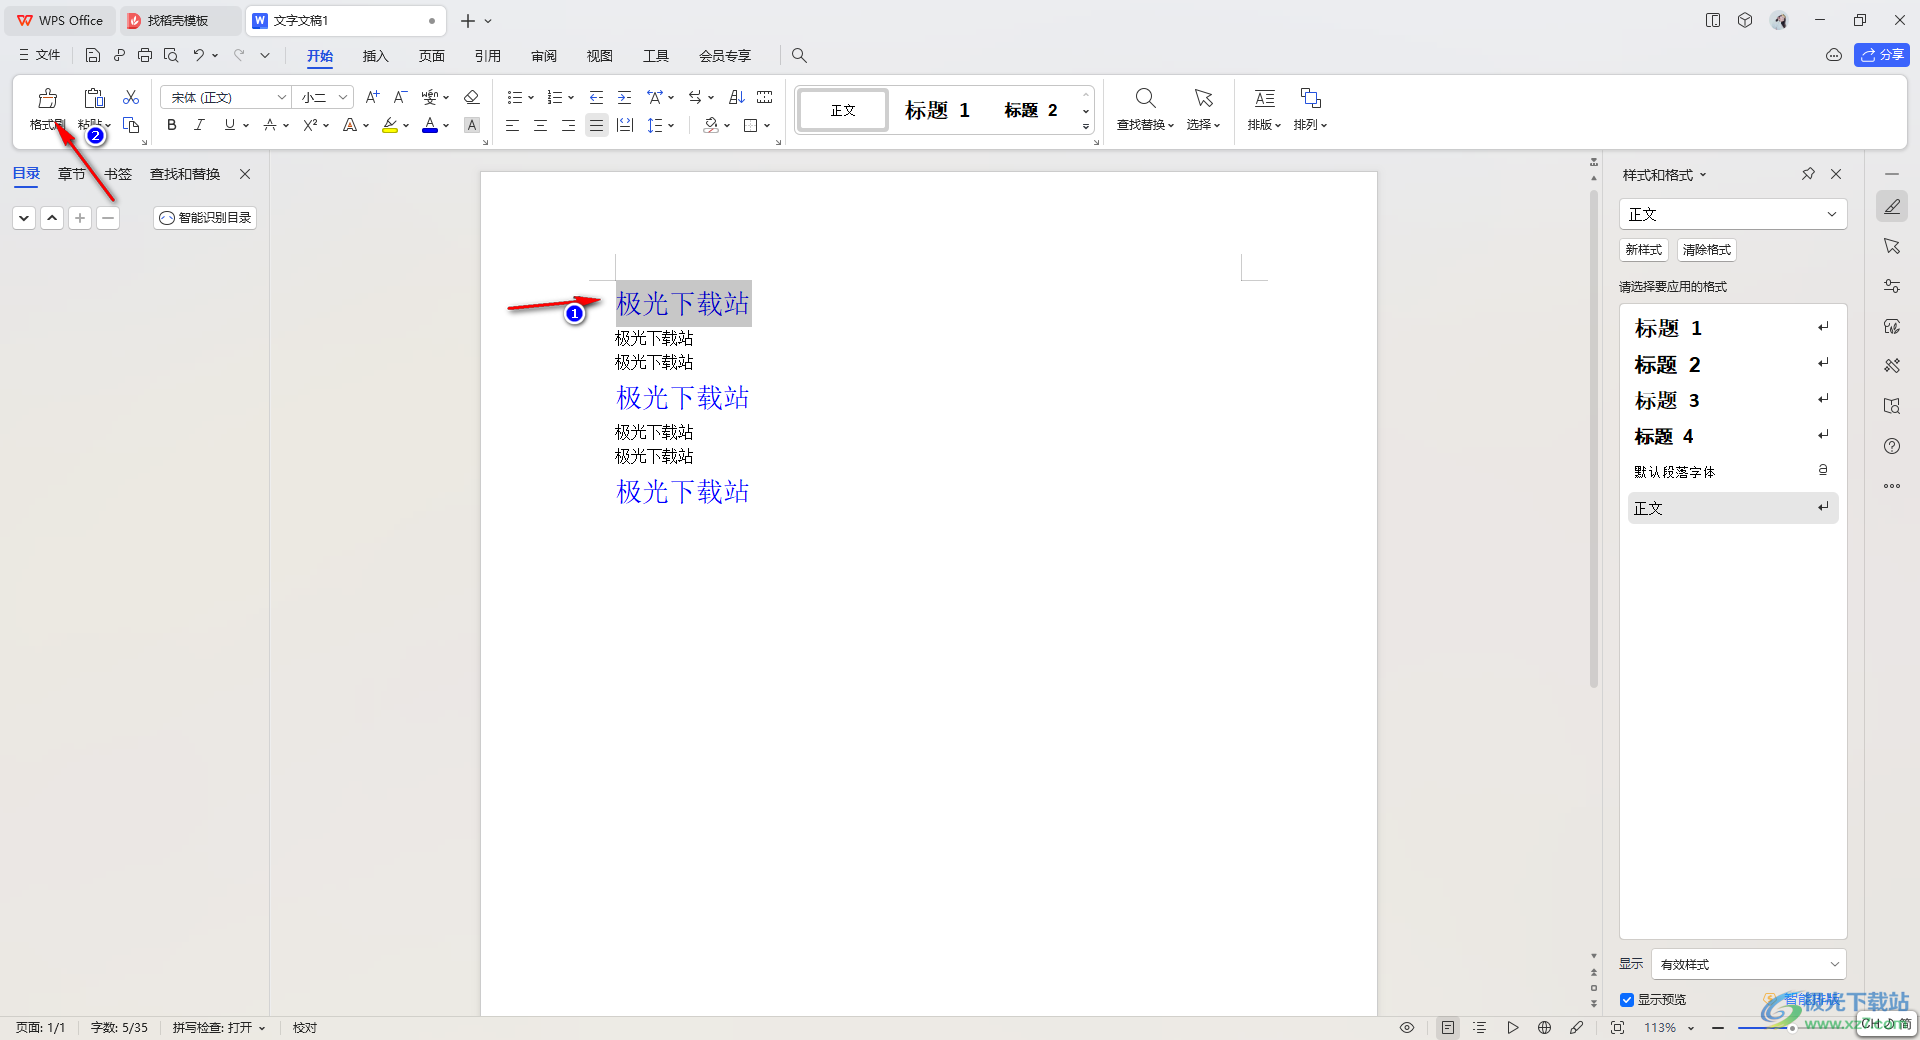Select 标题 3 in styles list
The width and height of the screenshot is (1920, 1040).
1733,400
